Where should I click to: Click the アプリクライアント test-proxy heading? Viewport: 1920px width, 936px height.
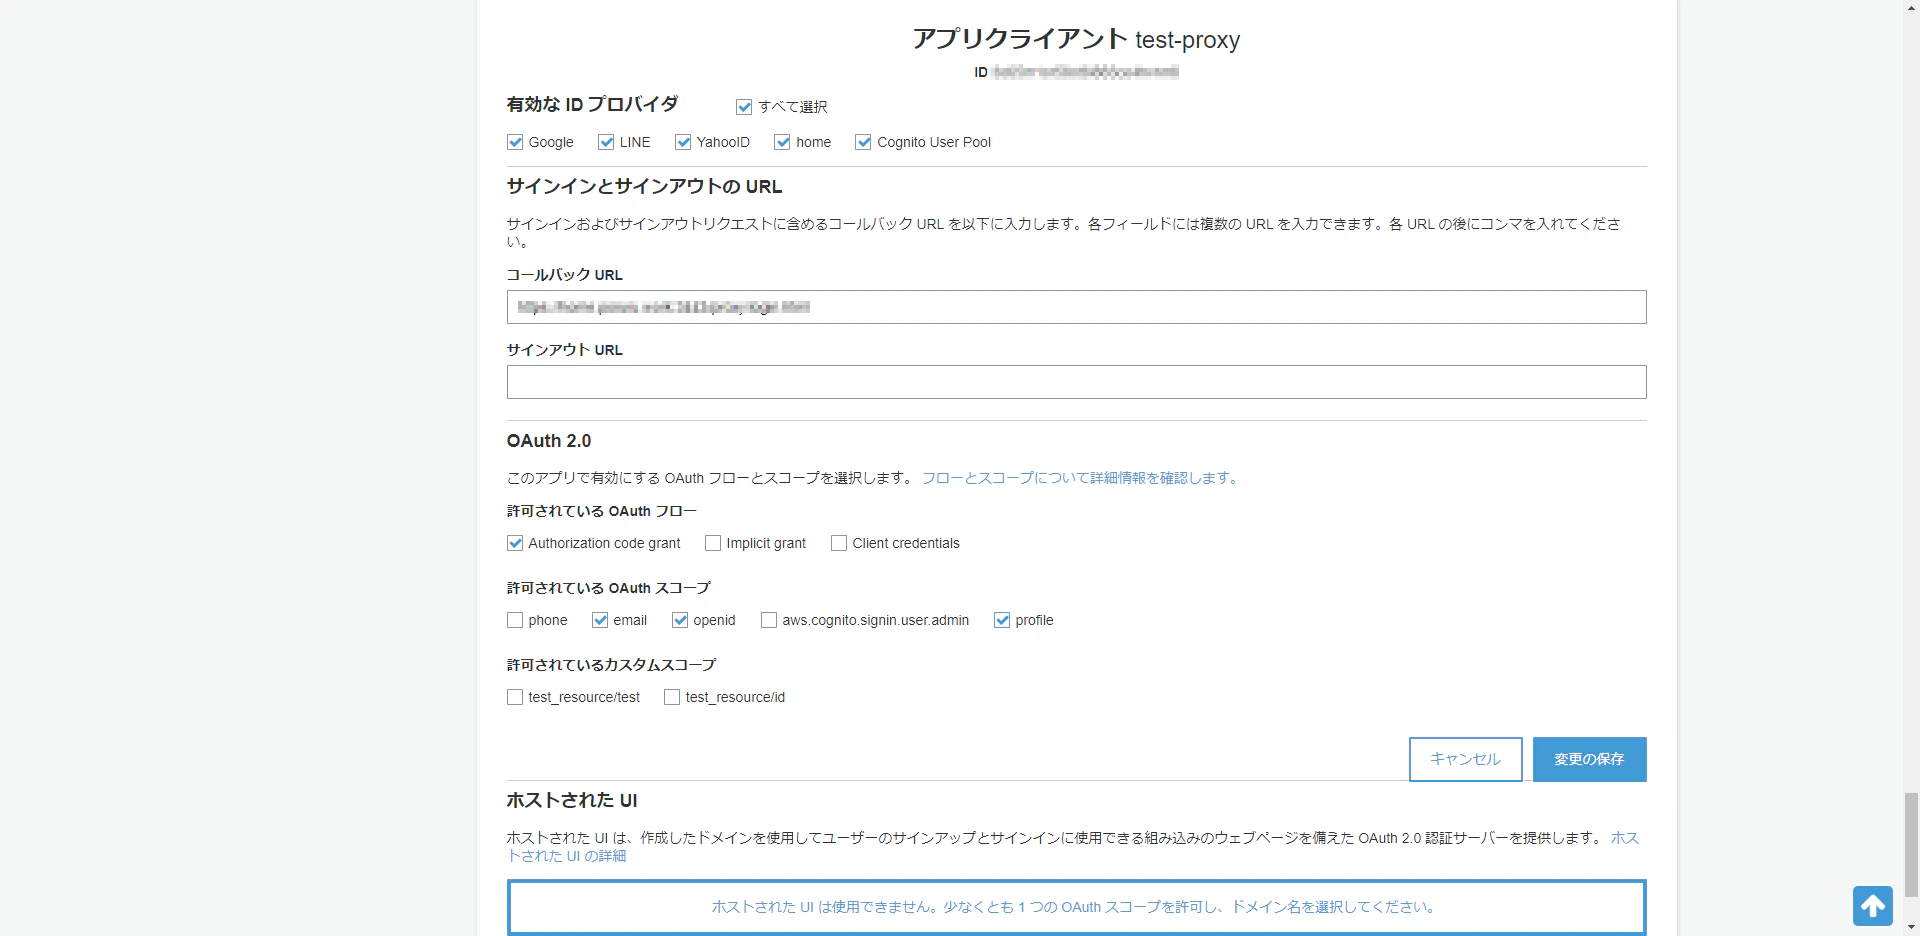pos(1076,39)
